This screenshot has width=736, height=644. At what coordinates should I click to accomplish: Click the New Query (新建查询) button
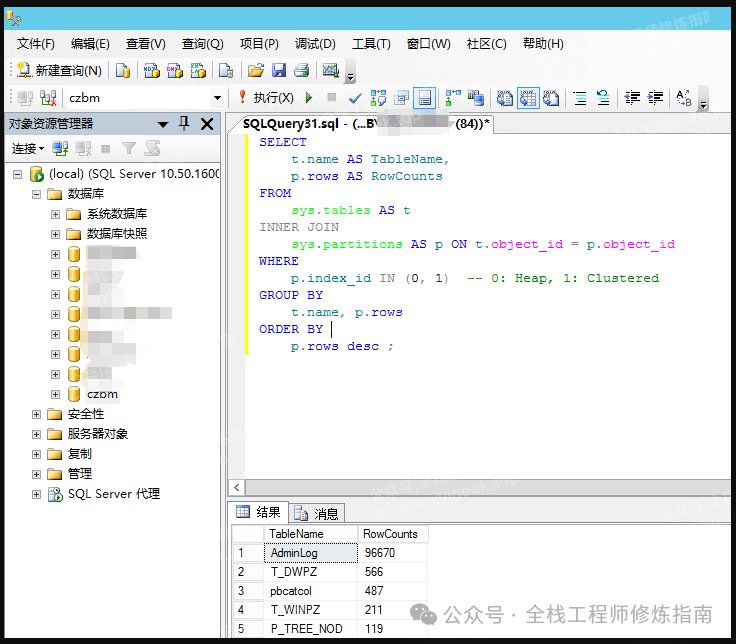[58, 71]
